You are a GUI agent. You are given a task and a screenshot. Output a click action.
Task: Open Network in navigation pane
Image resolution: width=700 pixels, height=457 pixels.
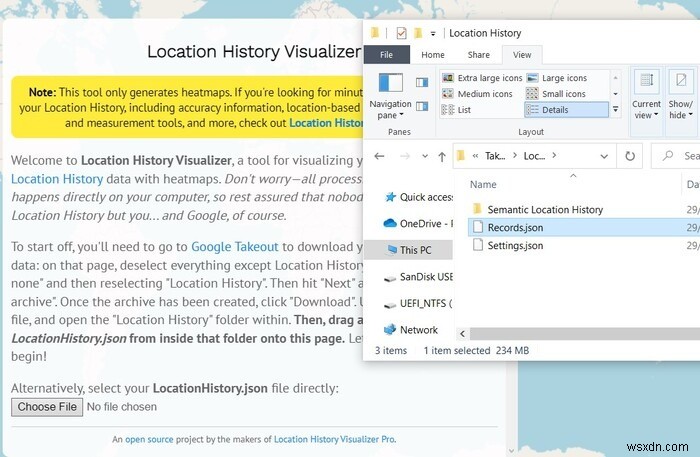411,330
